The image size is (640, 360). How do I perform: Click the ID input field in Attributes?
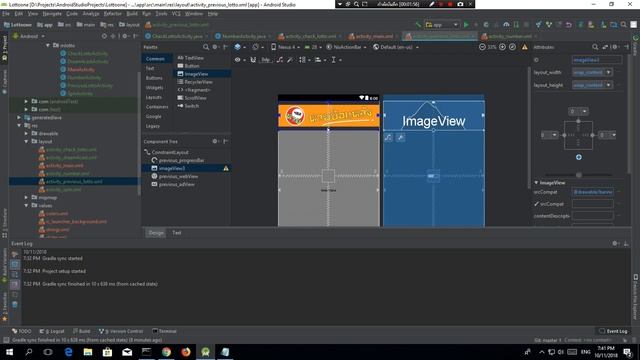[x=597, y=60]
